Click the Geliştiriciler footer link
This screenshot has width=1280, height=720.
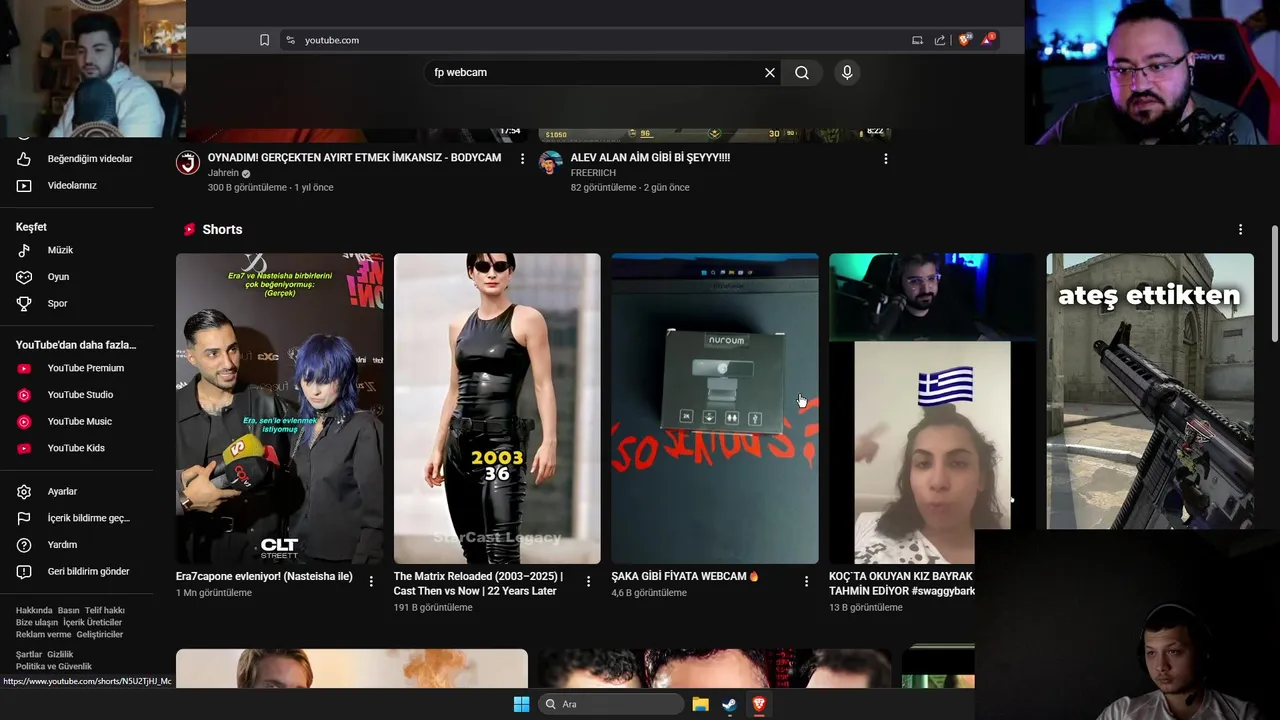100,634
